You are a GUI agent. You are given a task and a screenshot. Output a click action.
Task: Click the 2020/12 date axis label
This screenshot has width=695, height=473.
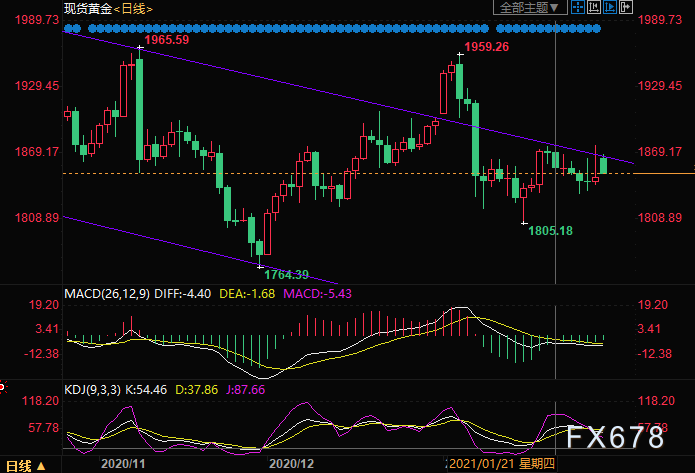click(x=292, y=464)
